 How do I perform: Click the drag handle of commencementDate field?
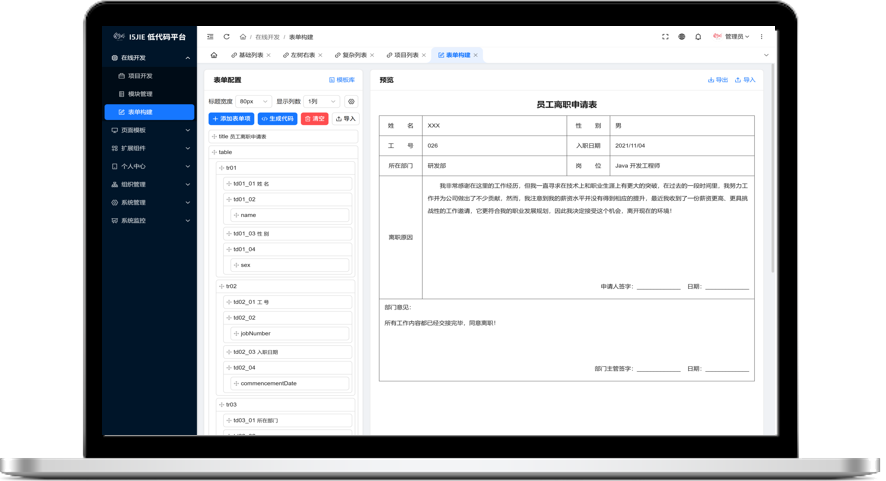tap(236, 383)
